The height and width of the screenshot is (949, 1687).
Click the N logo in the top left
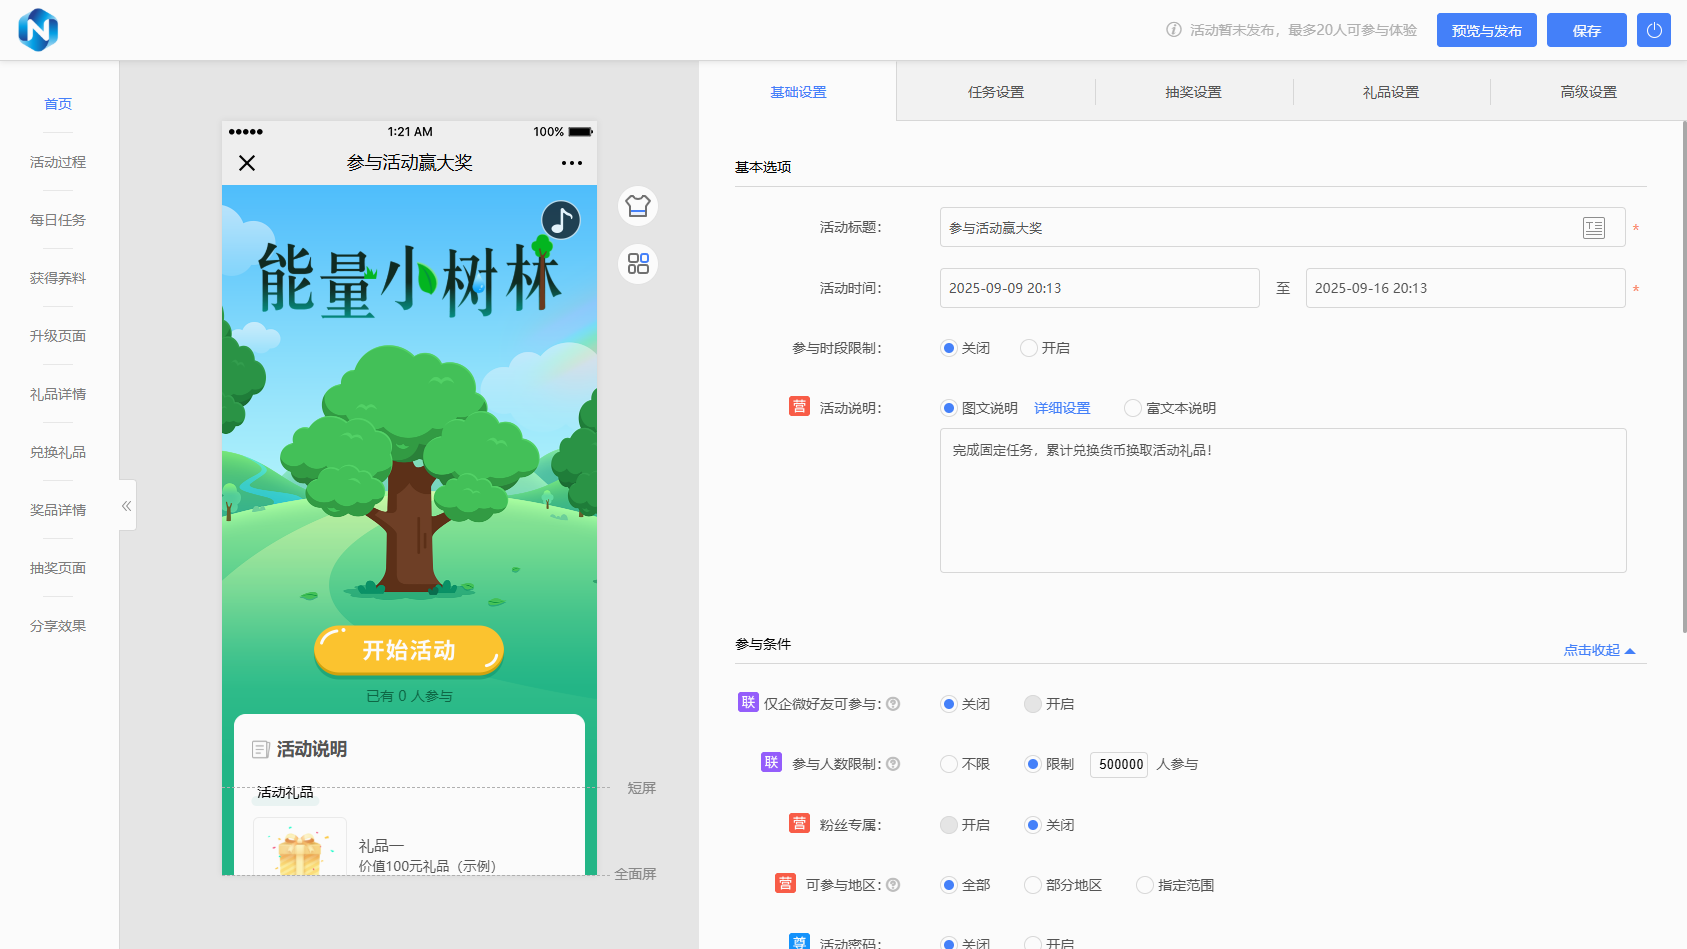39,30
